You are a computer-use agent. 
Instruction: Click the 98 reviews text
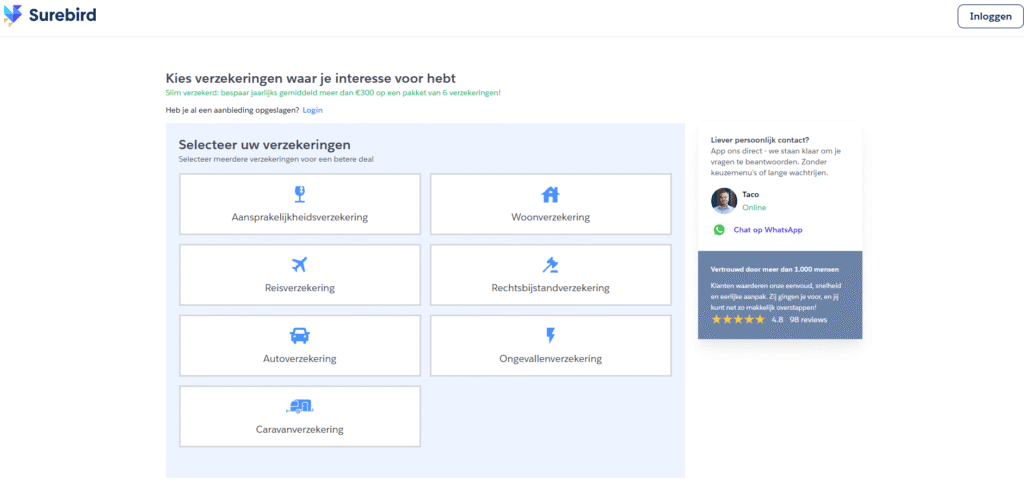pyautogui.click(x=808, y=320)
